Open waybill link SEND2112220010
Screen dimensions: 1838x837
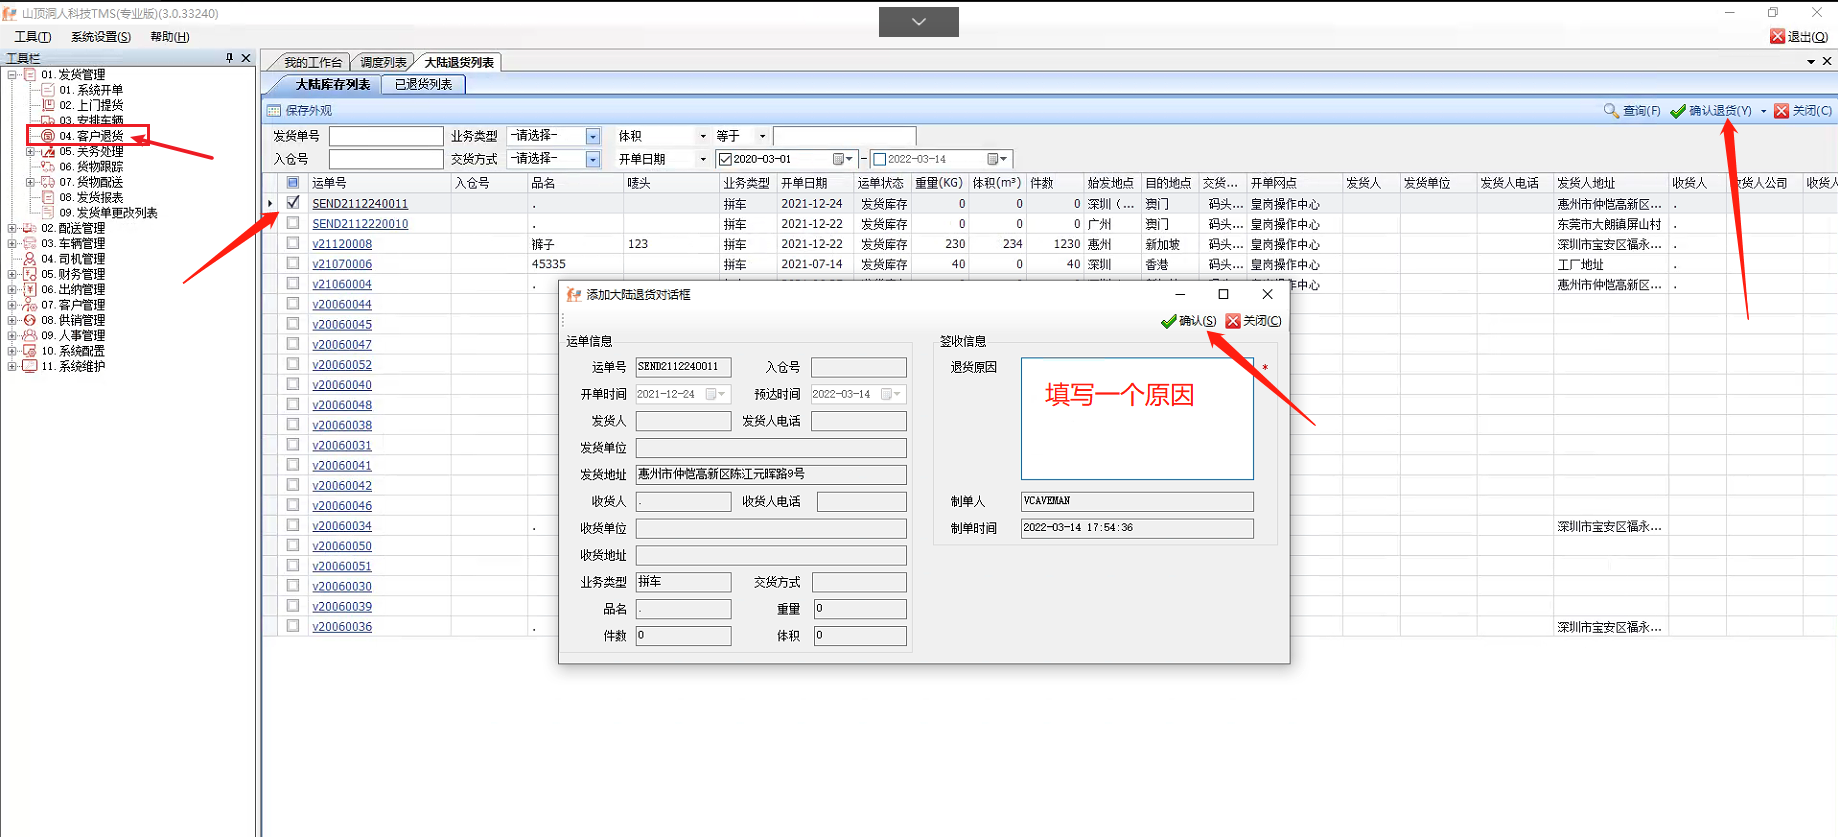[360, 224]
